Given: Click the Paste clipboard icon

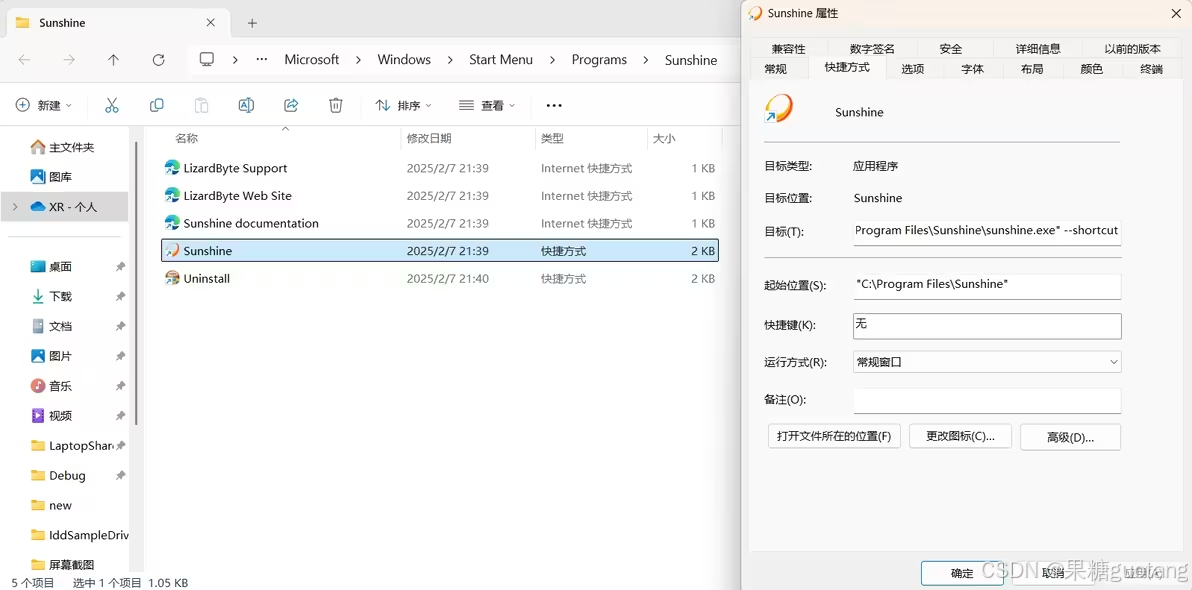Looking at the screenshot, I should [x=201, y=105].
